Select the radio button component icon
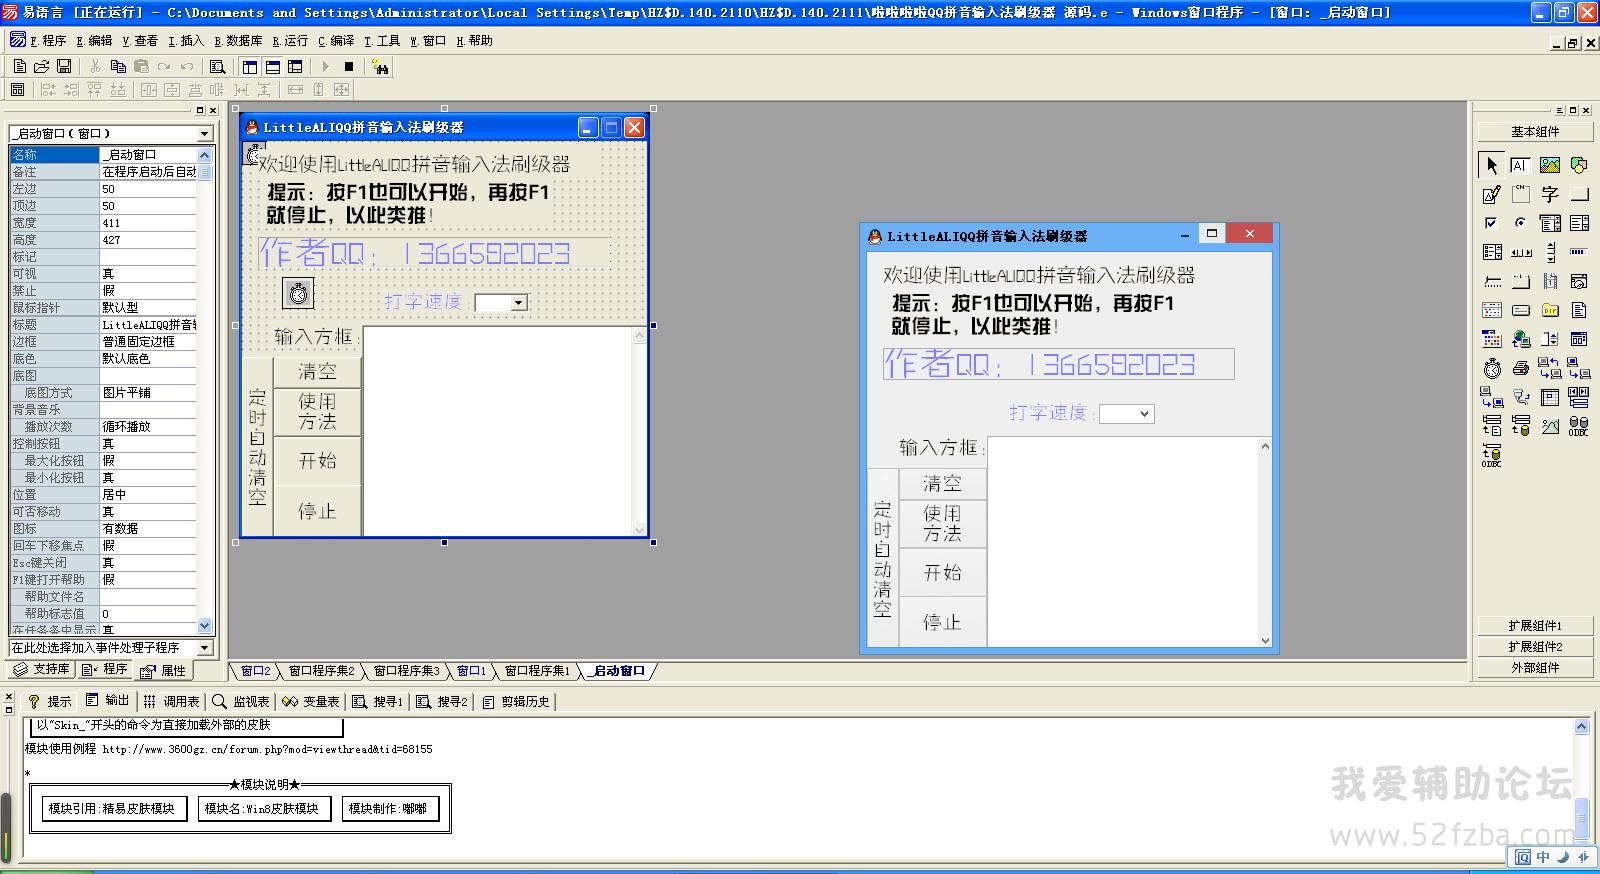The image size is (1600, 874). pos(1521,223)
